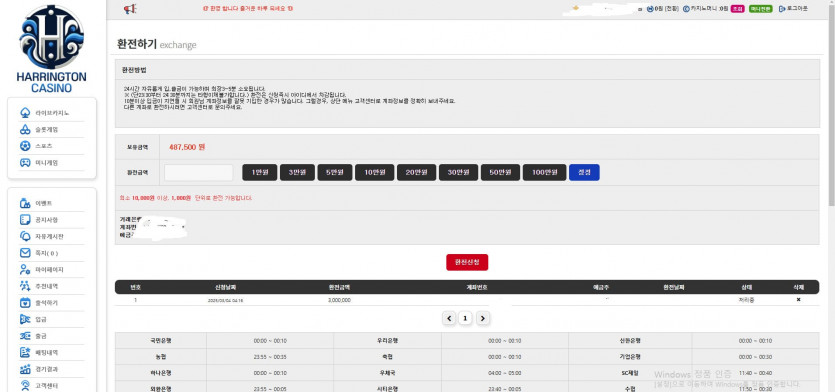Open the messages envelope icon
The image size is (835, 392).
tap(25, 253)
